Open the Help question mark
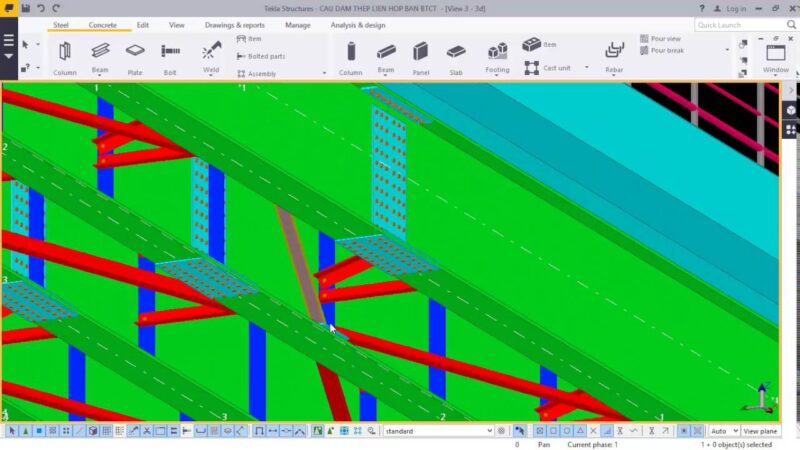The height and width of the screenshot is (450, 800). click(702, 9)
